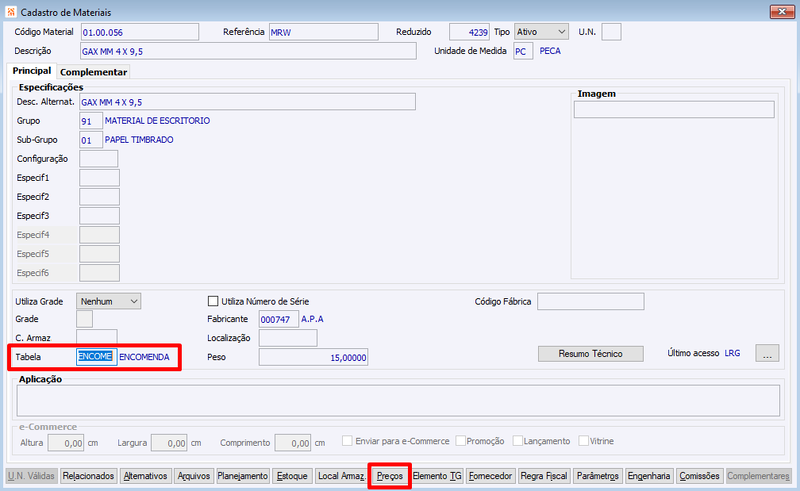Click the ellipsis button next to Último acesso

767,353
